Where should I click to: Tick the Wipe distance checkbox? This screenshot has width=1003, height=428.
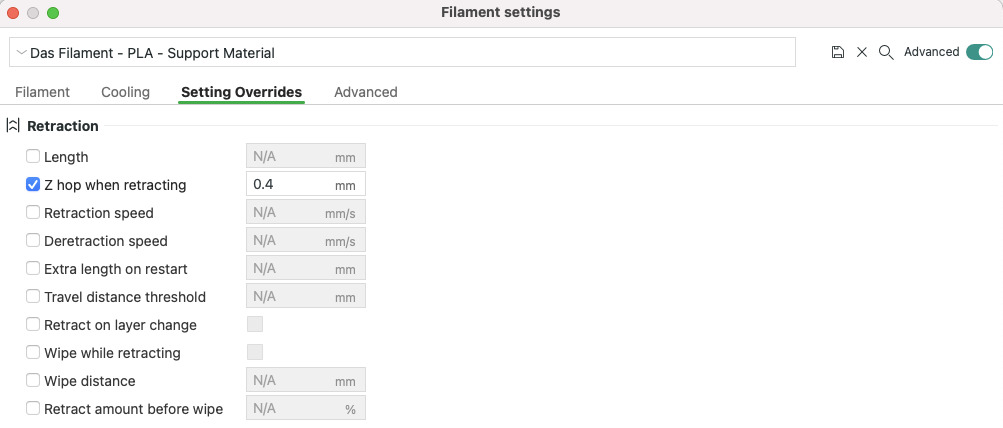(33, 380)
